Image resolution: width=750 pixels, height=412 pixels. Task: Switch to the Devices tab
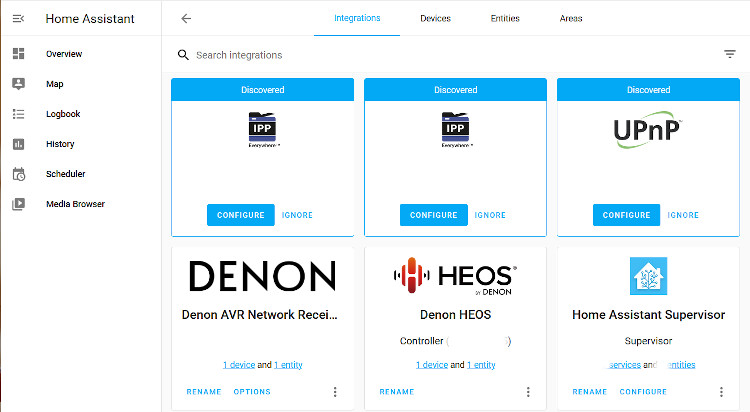435,18
